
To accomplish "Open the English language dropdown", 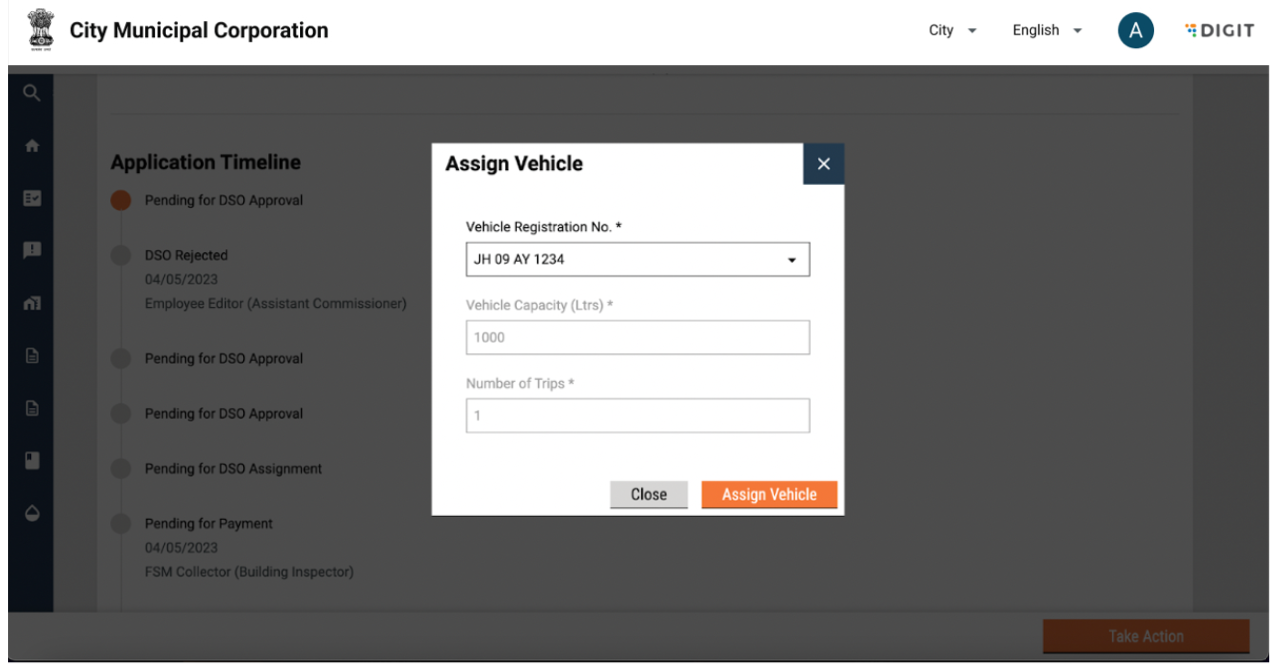I will (1047, 31).
